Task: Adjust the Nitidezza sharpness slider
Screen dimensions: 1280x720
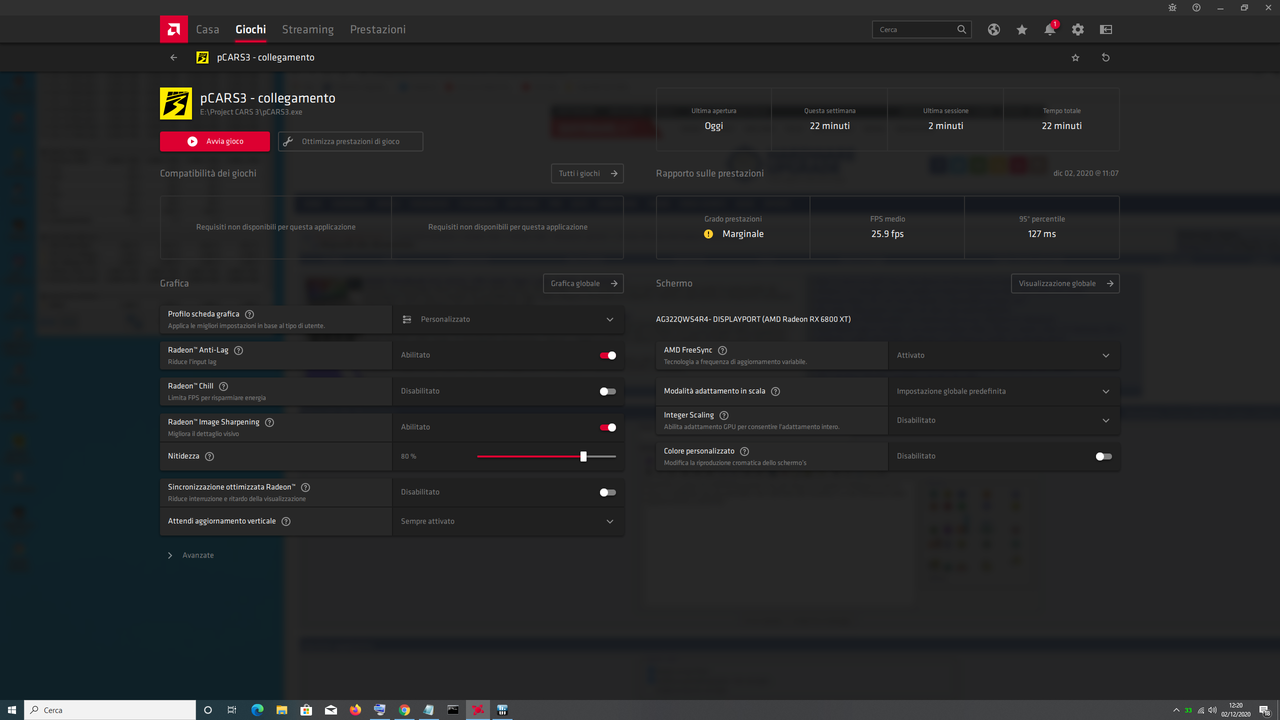Action: click(x=583, y=456)
